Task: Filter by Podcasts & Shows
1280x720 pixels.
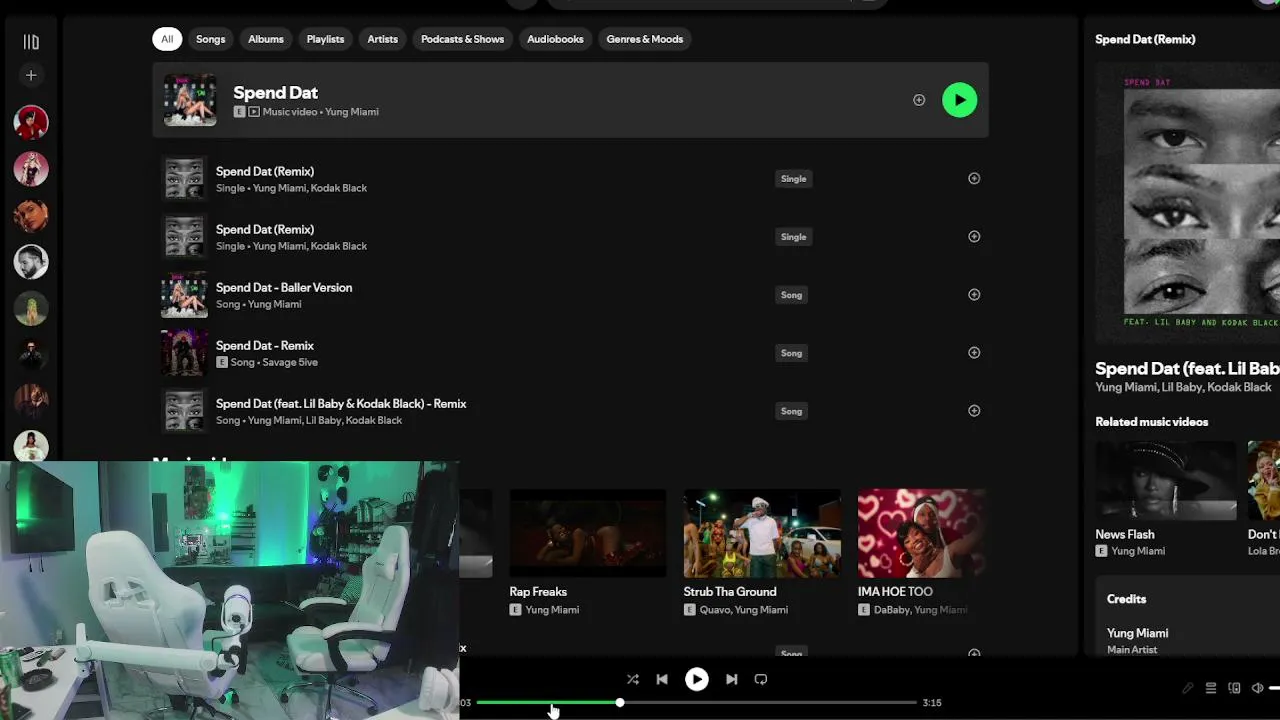Action: pos(462,39)
